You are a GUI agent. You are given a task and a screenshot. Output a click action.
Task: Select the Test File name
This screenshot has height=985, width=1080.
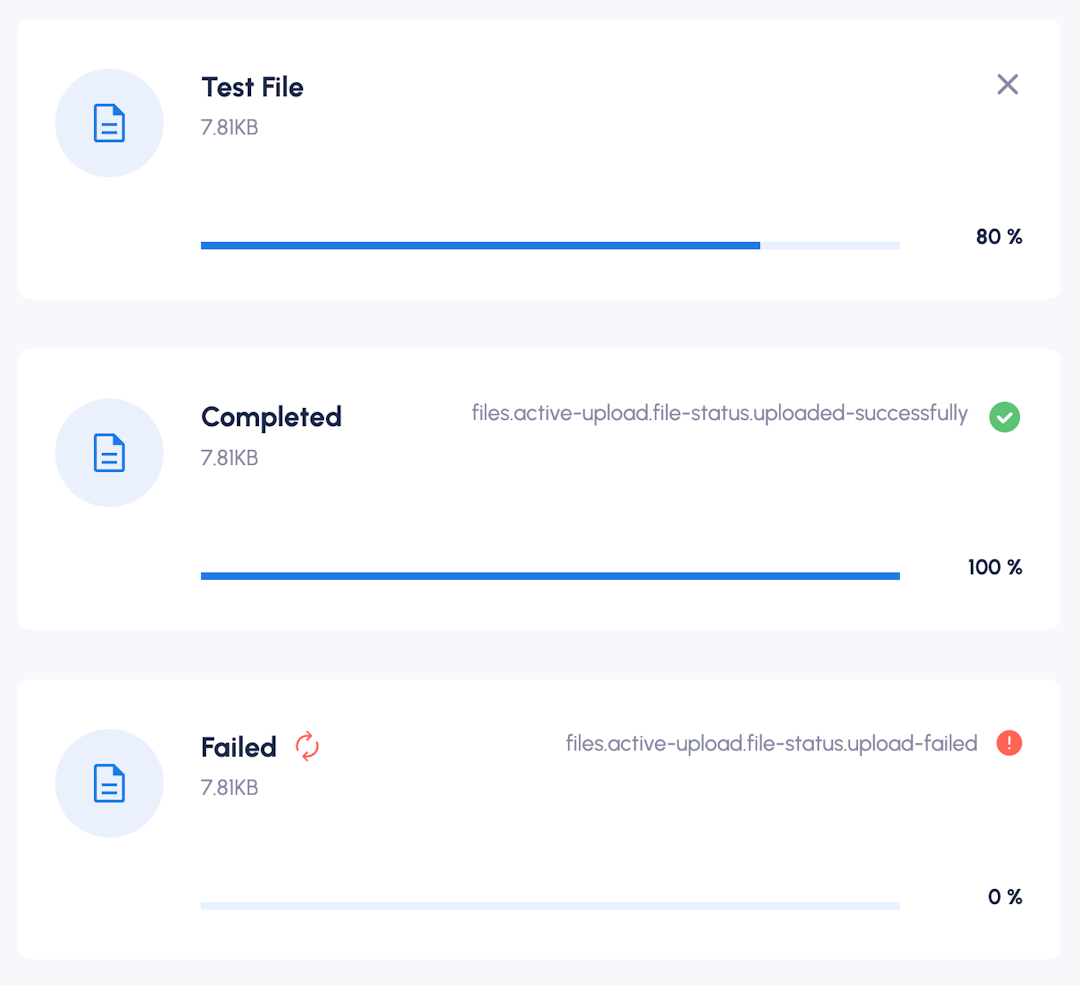click(252, 87)
